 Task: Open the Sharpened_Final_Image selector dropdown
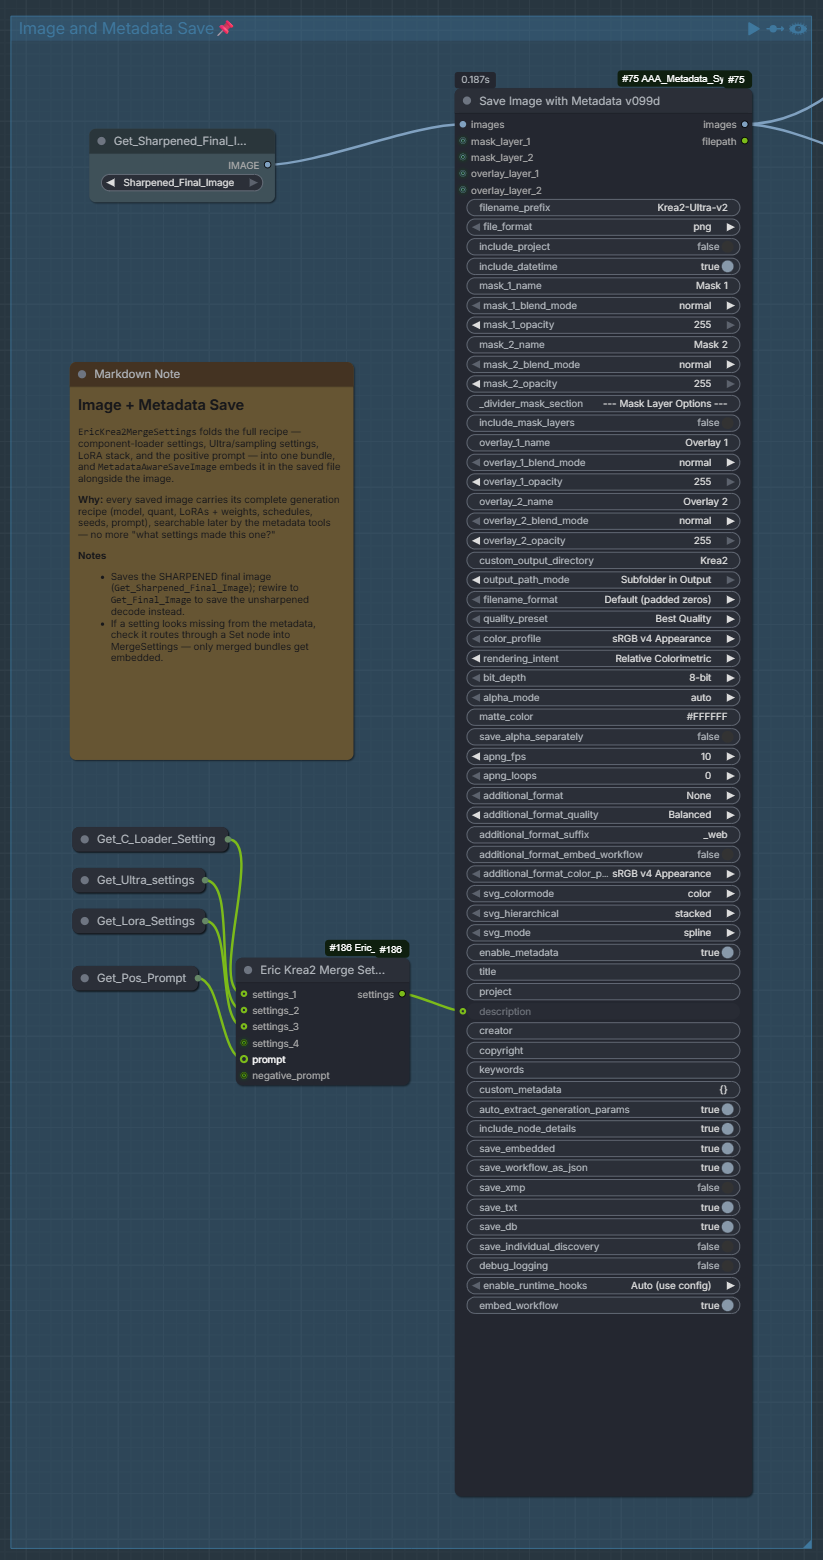182,183
